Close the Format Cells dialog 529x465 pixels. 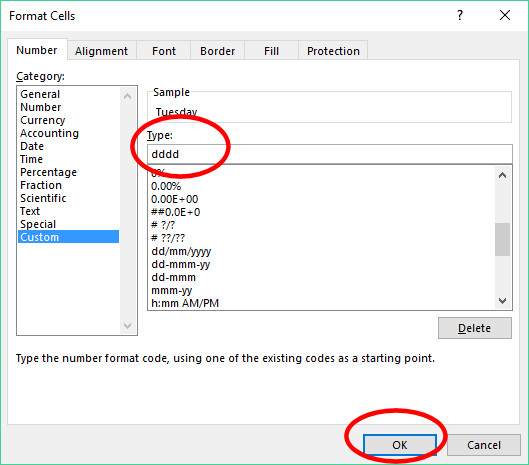click(505, 15)
